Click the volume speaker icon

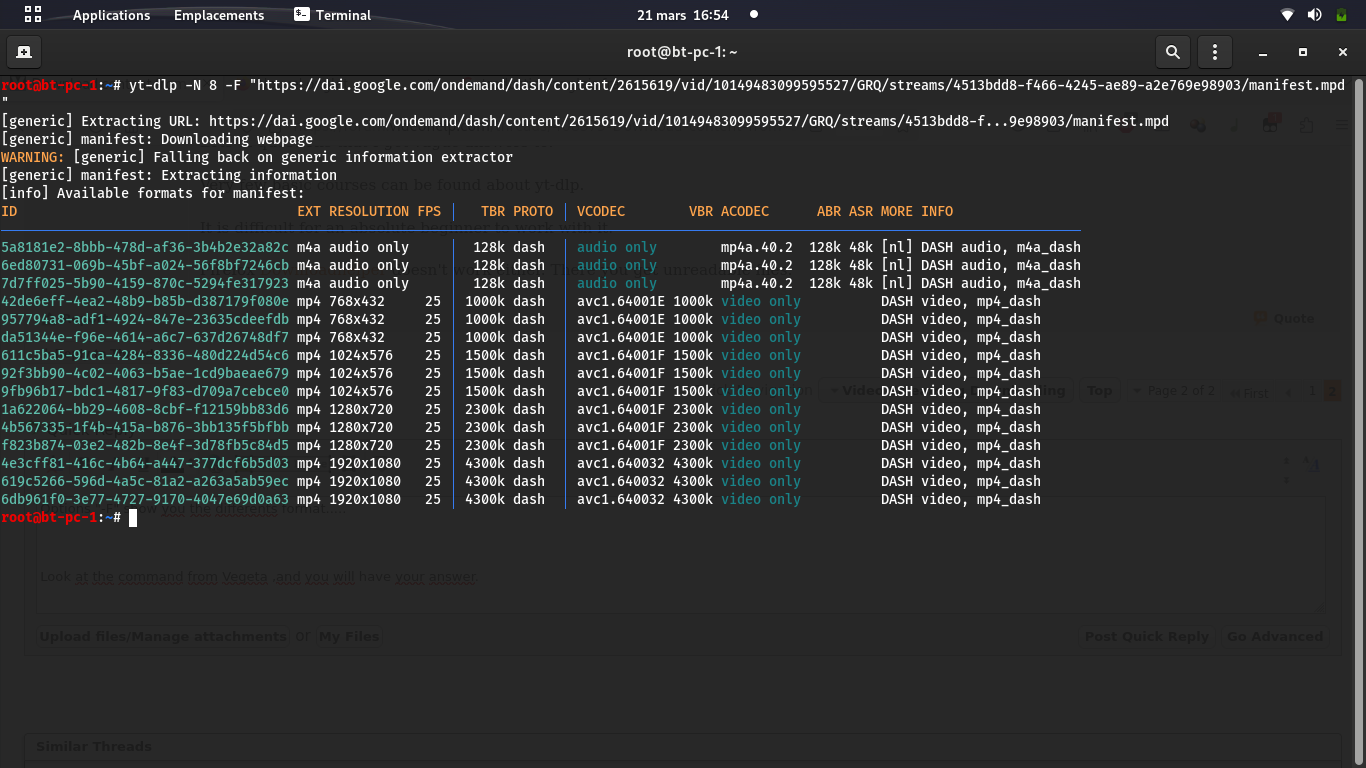click(x=1314, y=15)
